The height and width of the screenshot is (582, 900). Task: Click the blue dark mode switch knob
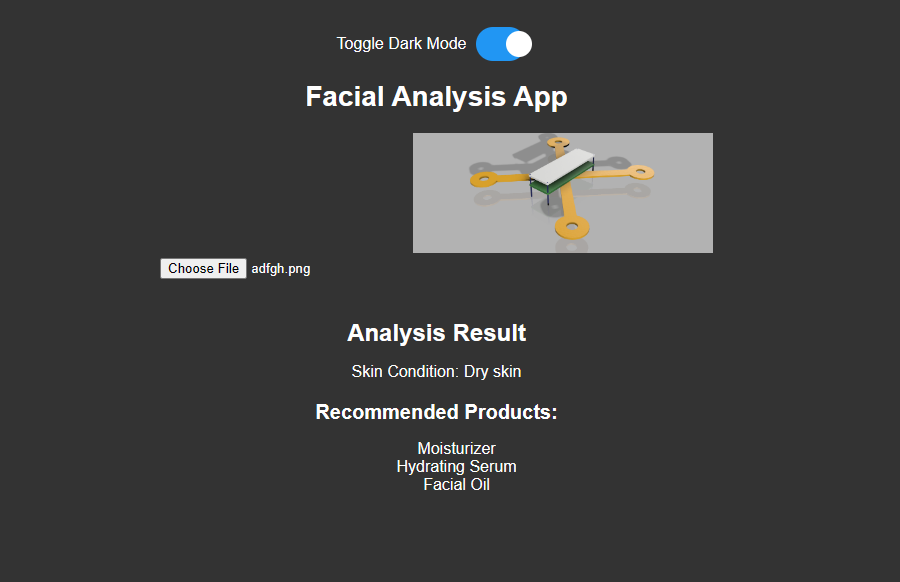pos(515,44)
